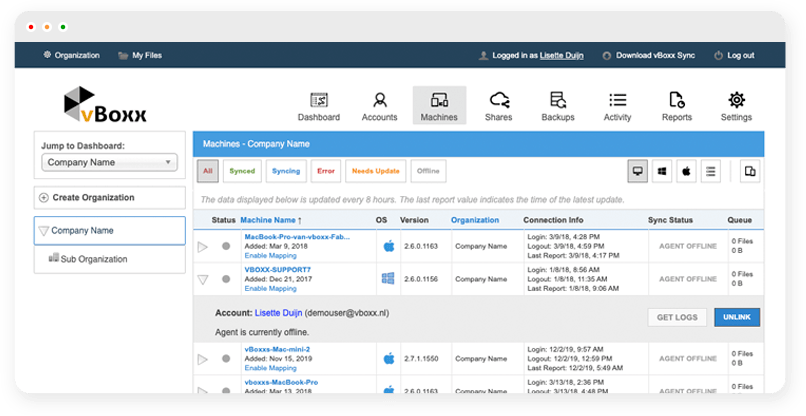806x416 pixels.
Task: Toggle the Needs Update filter
Action: [x=375, y=171]
